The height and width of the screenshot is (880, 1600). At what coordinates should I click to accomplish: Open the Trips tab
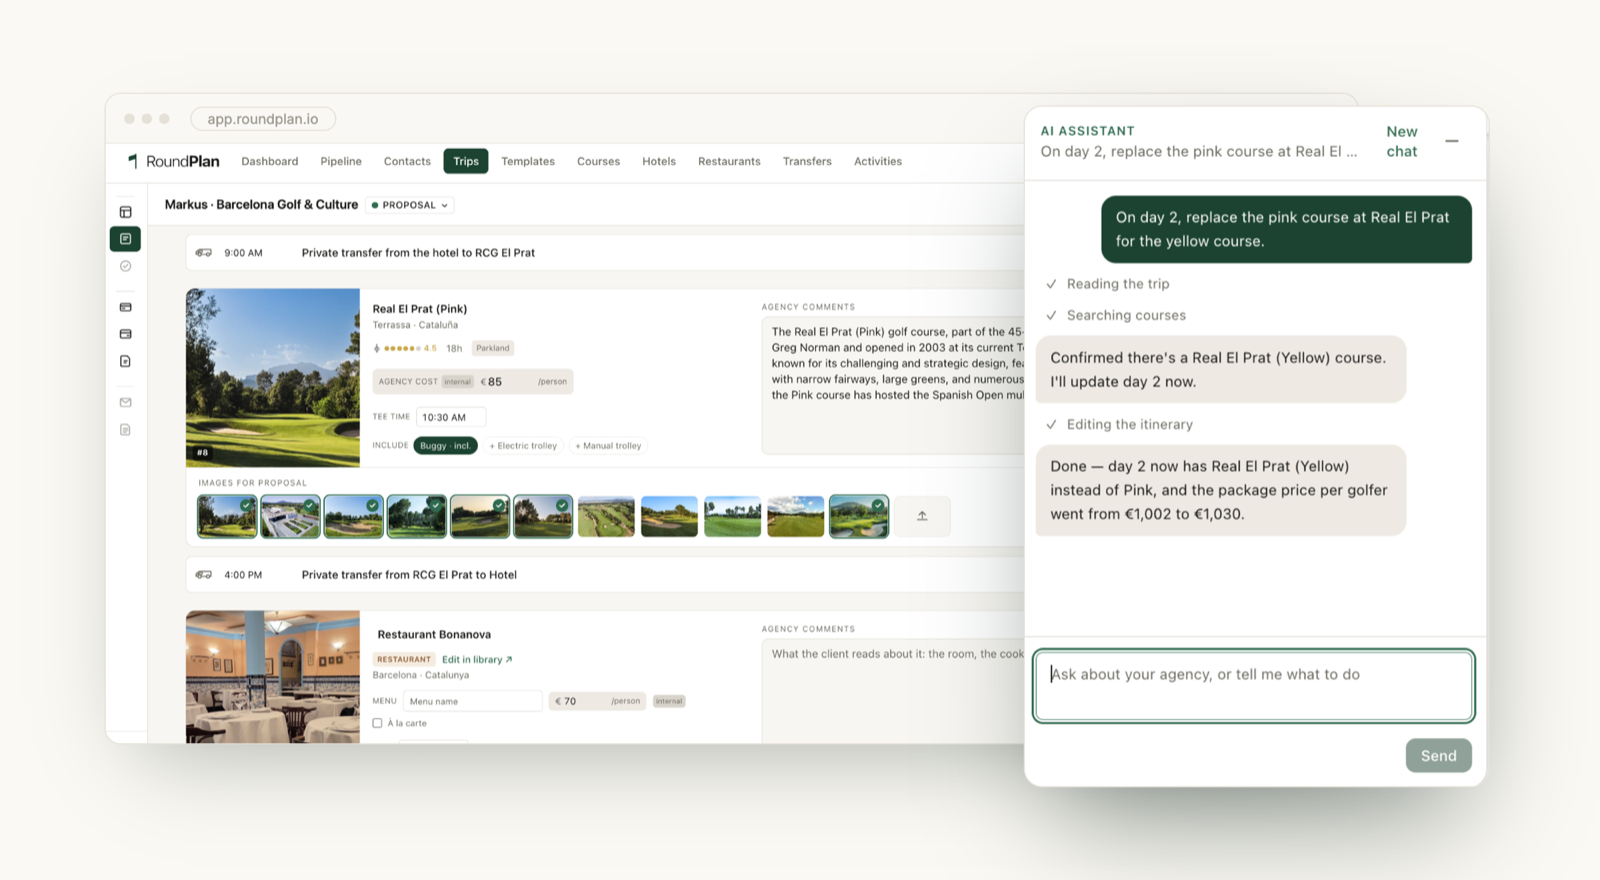tap(466, 161)
